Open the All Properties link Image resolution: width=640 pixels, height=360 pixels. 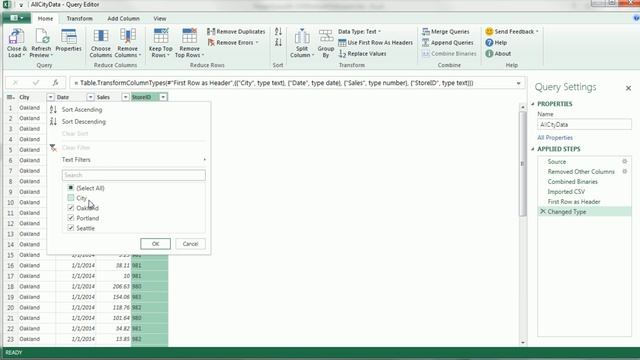point(555,138)
